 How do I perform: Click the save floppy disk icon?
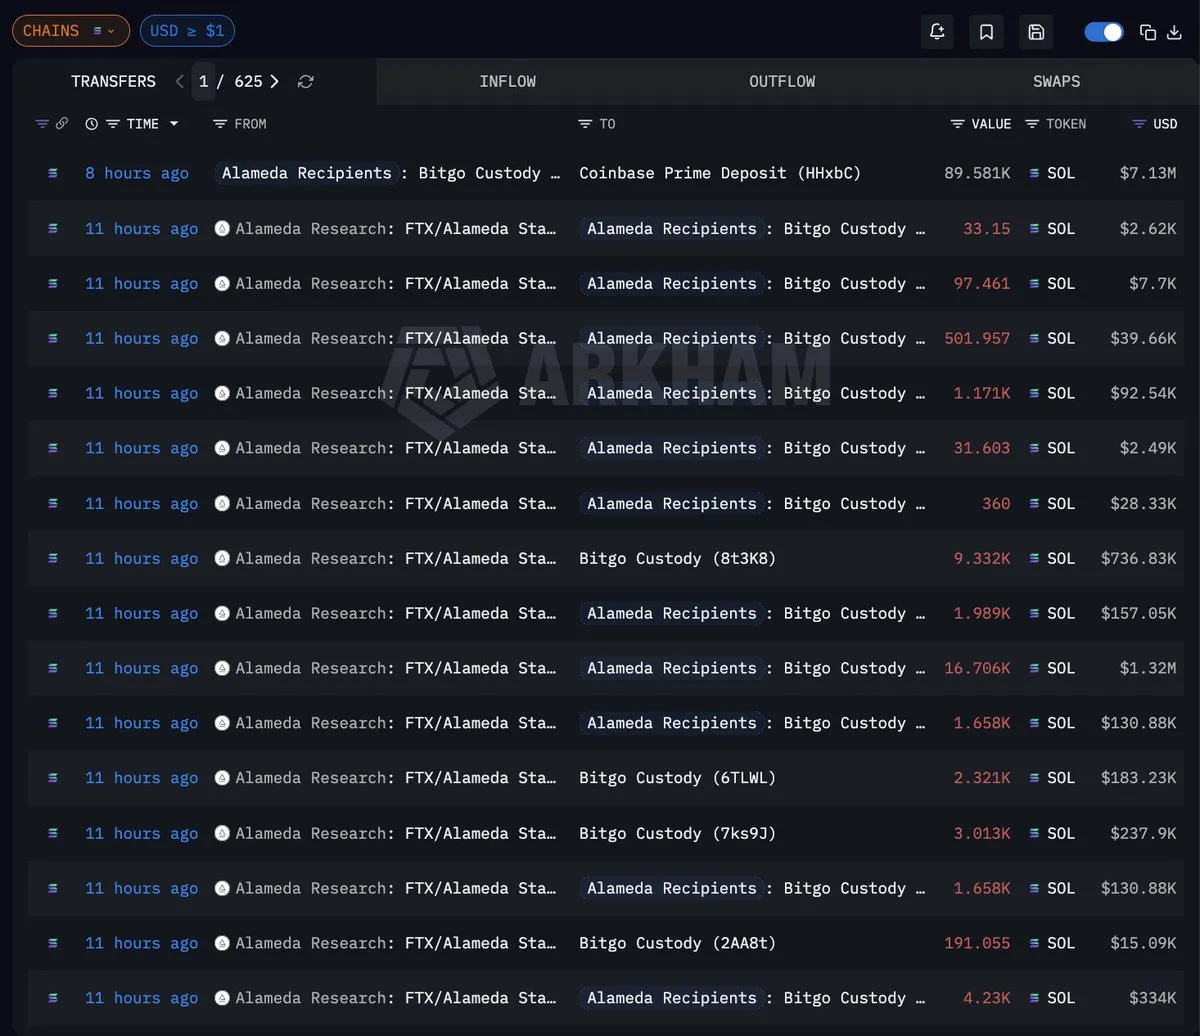(x=1036, y=32)
